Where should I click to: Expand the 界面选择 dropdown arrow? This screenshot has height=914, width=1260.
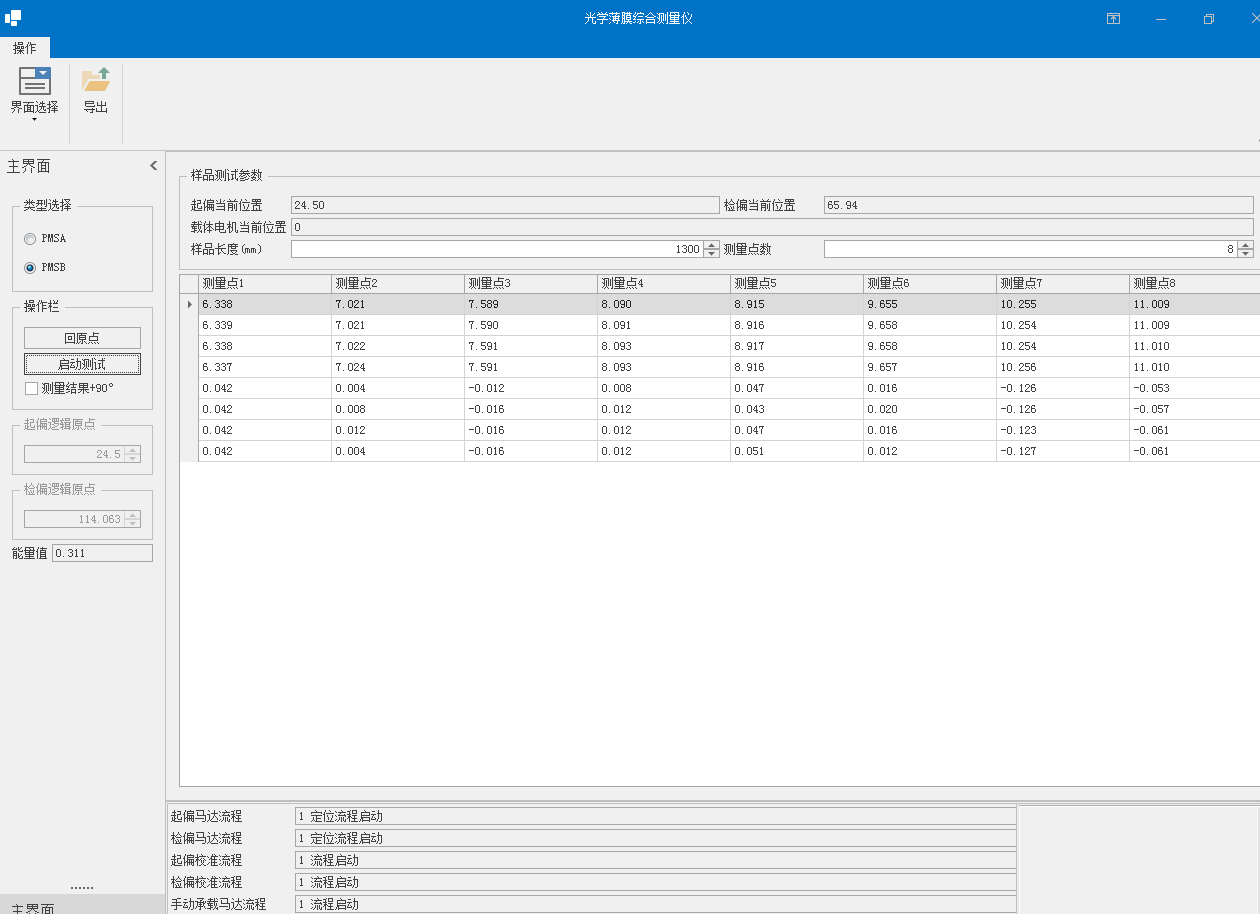[34, 120]
